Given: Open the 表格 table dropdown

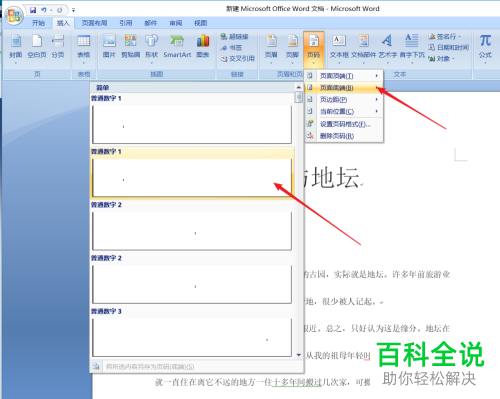Looking at the screenshot, I should [84, 48].
